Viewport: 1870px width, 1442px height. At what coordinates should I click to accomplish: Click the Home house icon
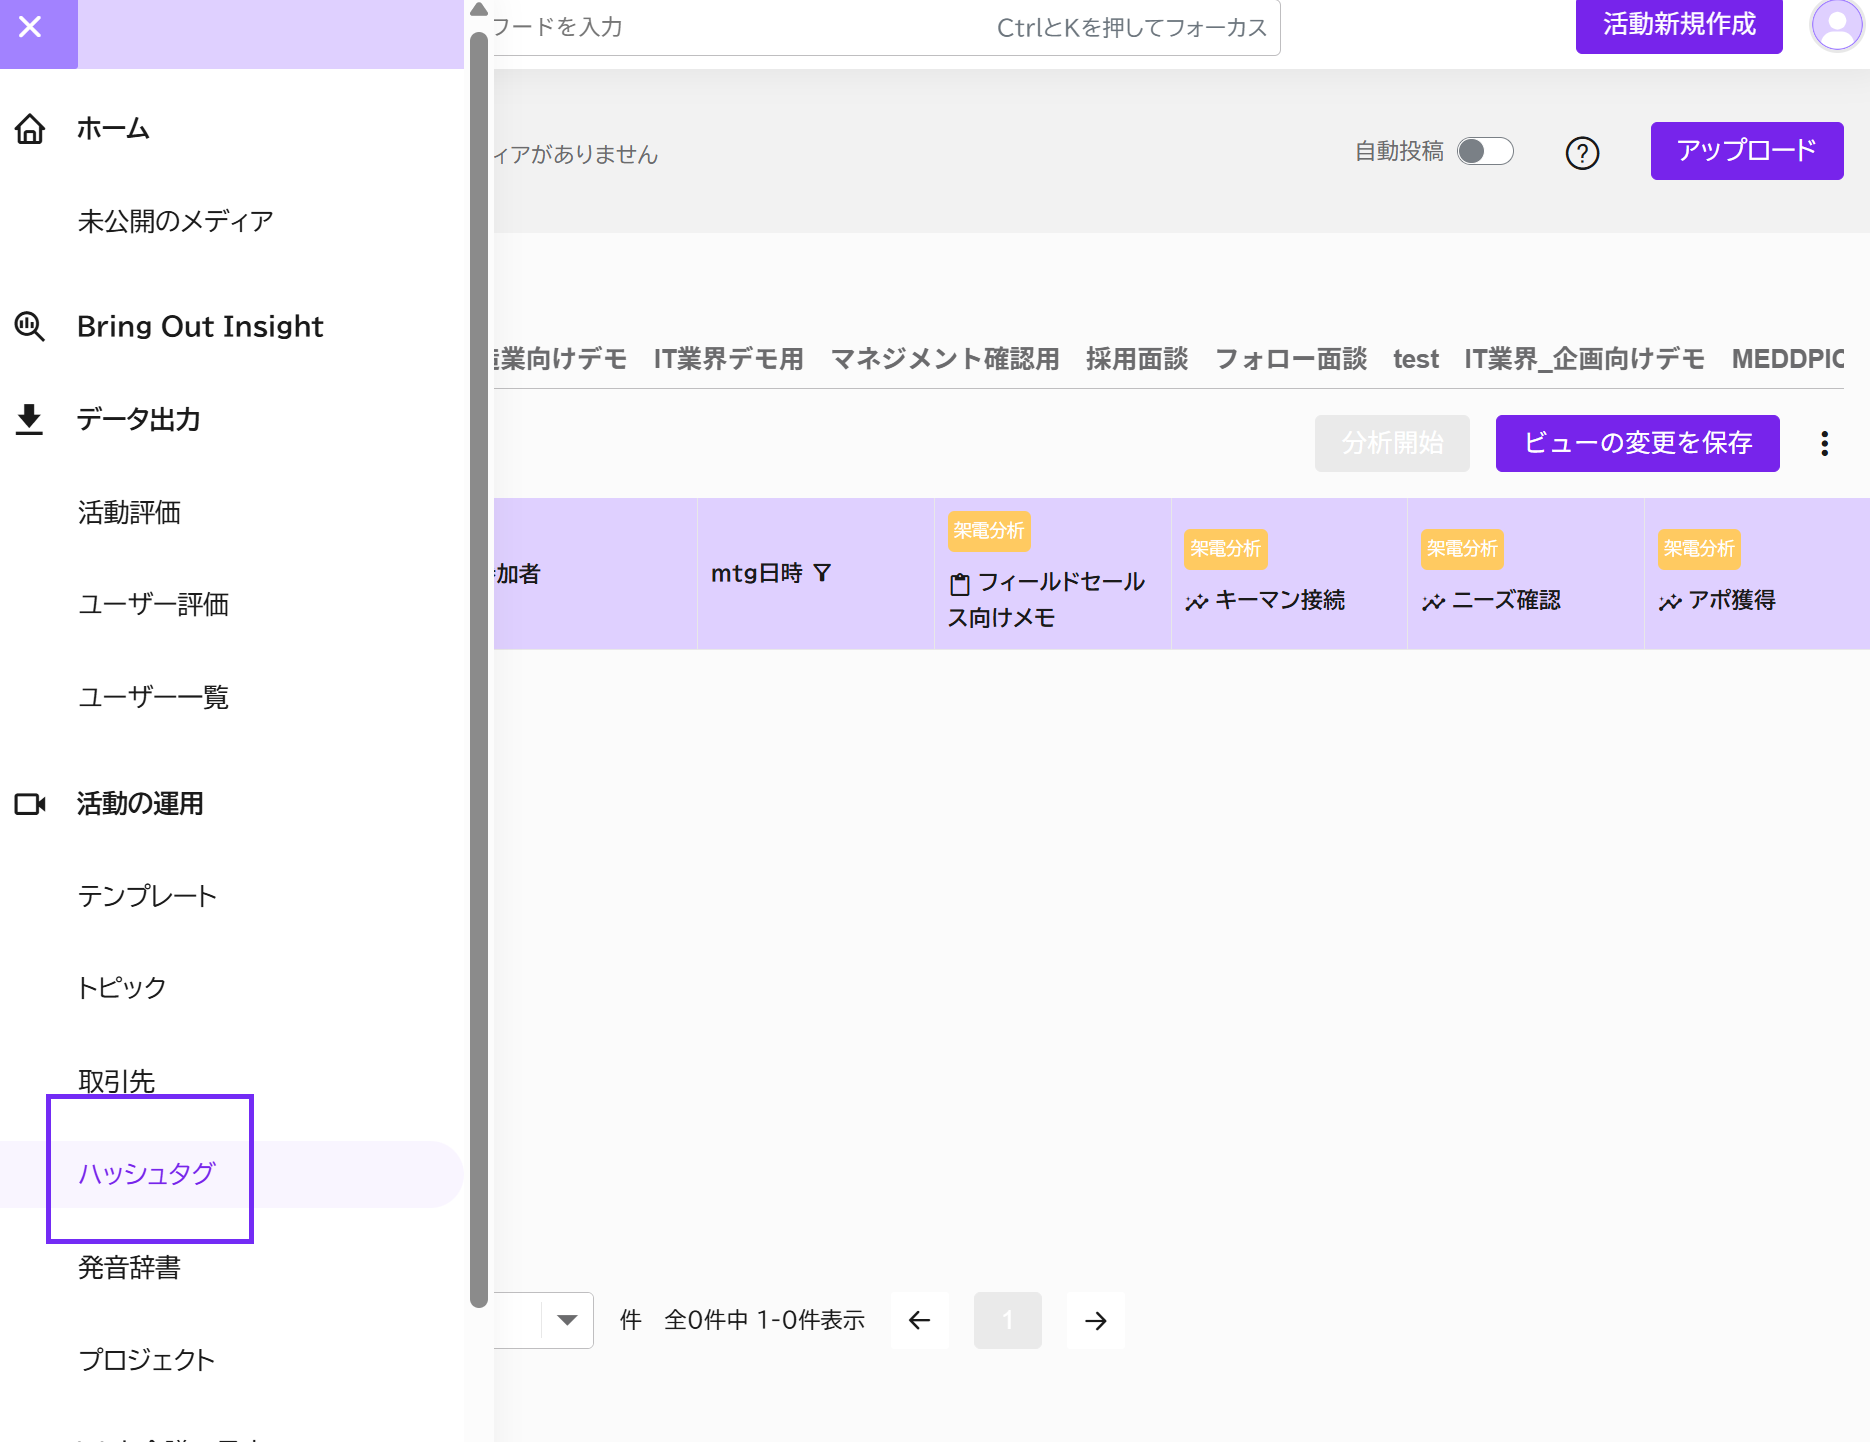pyautogui.click(x=30, y=129)
